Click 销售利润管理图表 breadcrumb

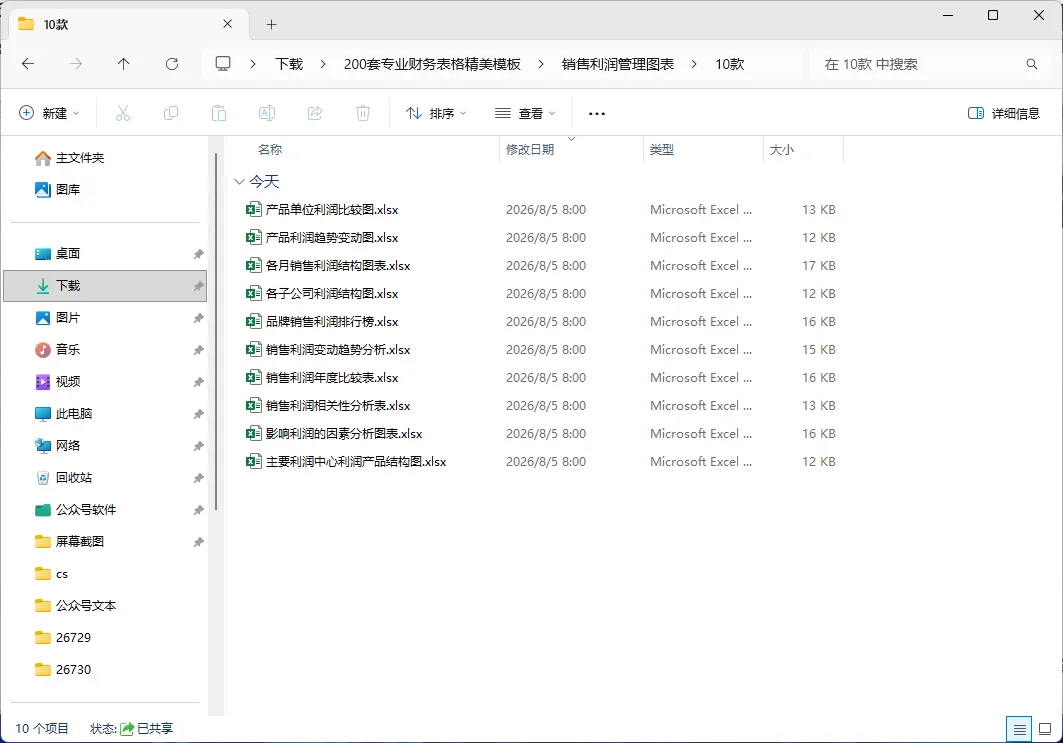[618, 64]
